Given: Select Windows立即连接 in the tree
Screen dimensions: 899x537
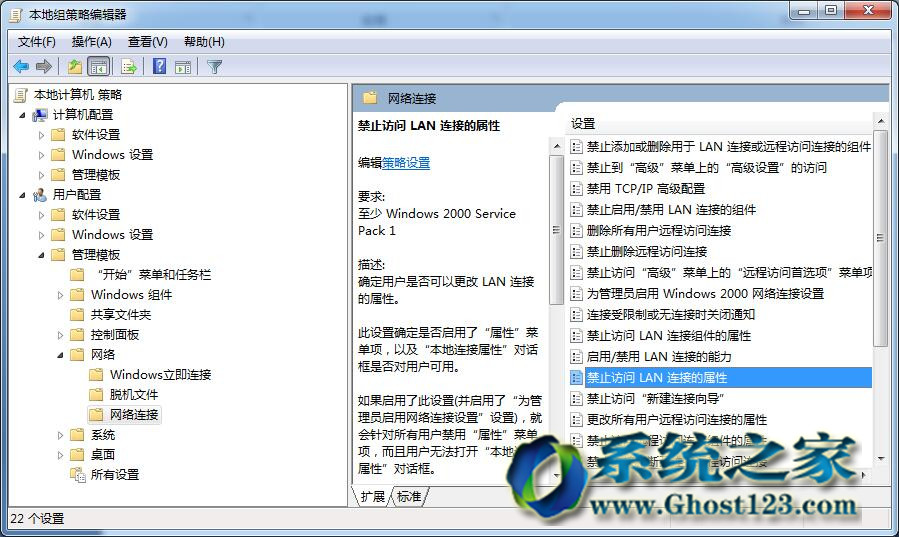Looking at the screenshot, I should [x=161, y=375].
